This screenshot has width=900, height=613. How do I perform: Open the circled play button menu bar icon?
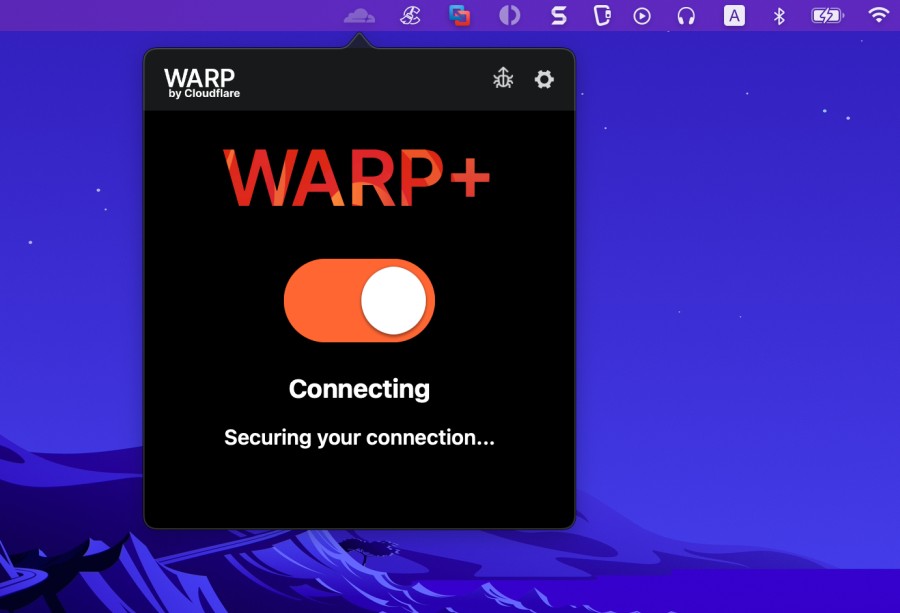[642, 16]
